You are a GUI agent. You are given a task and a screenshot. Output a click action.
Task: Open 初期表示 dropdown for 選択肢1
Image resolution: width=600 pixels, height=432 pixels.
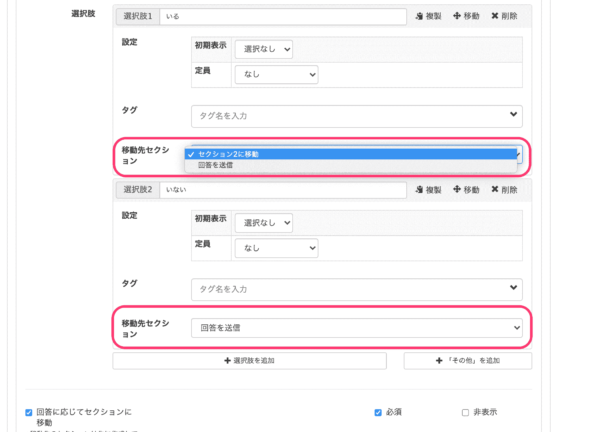(x=264, y=49)
